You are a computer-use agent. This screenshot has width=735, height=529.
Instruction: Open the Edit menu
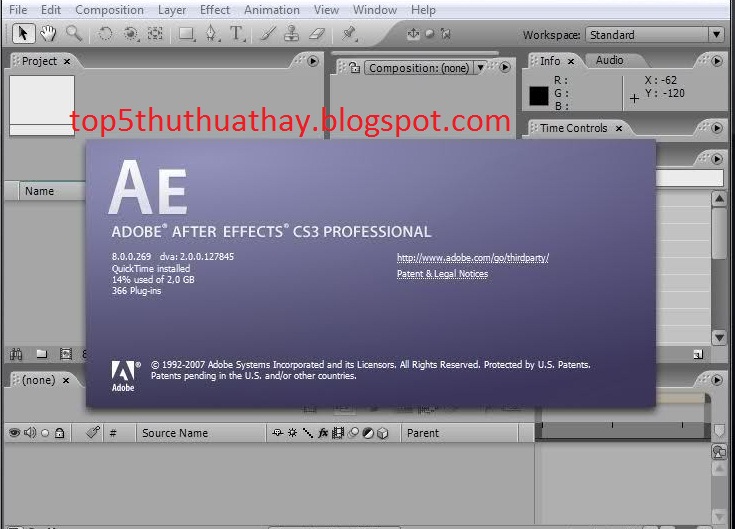tap(51, 10)
